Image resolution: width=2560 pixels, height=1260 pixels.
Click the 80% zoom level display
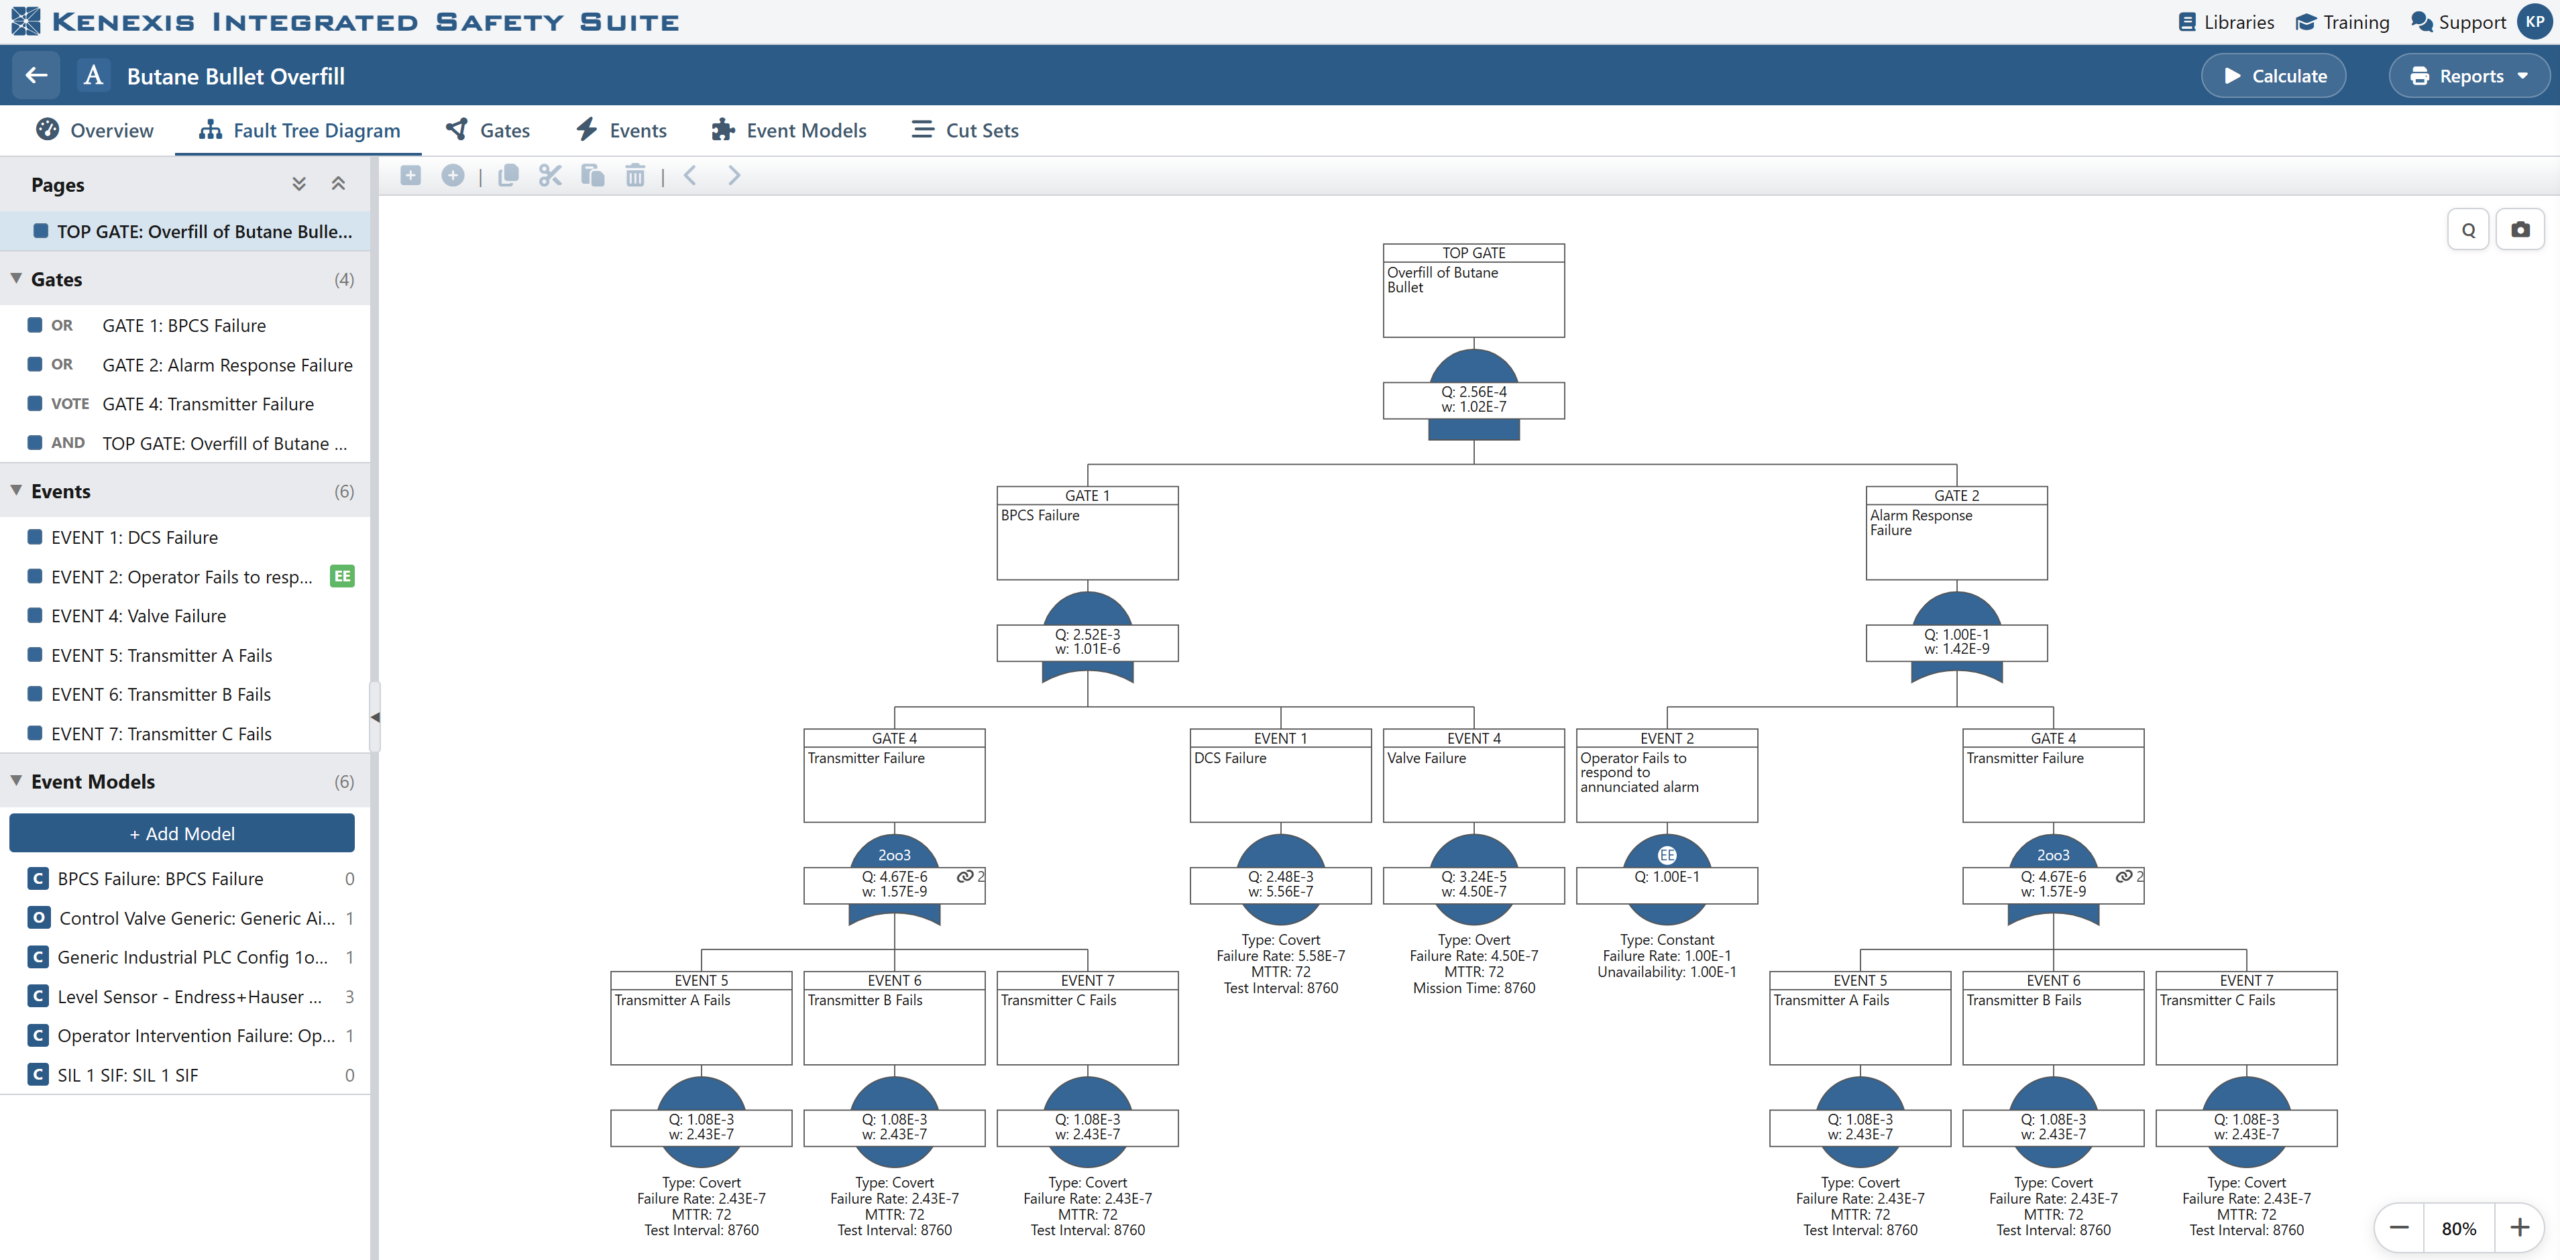pos(2459,1228)
